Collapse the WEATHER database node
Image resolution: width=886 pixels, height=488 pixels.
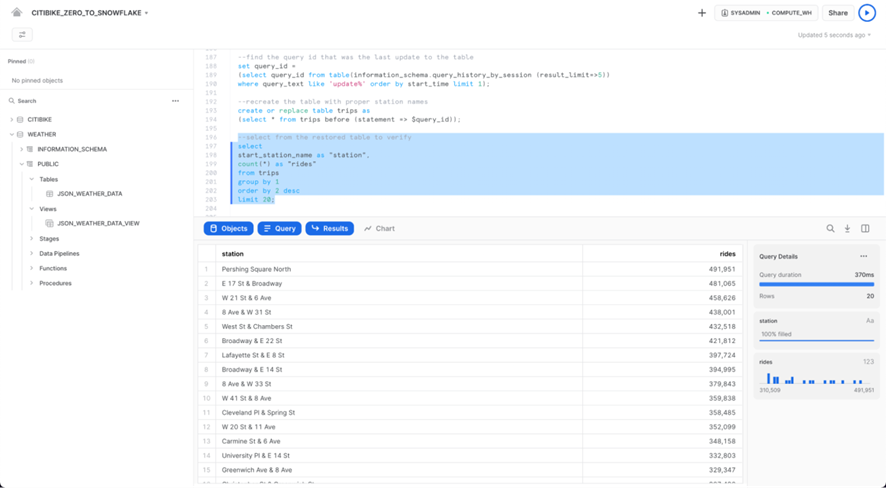[12, 134]
